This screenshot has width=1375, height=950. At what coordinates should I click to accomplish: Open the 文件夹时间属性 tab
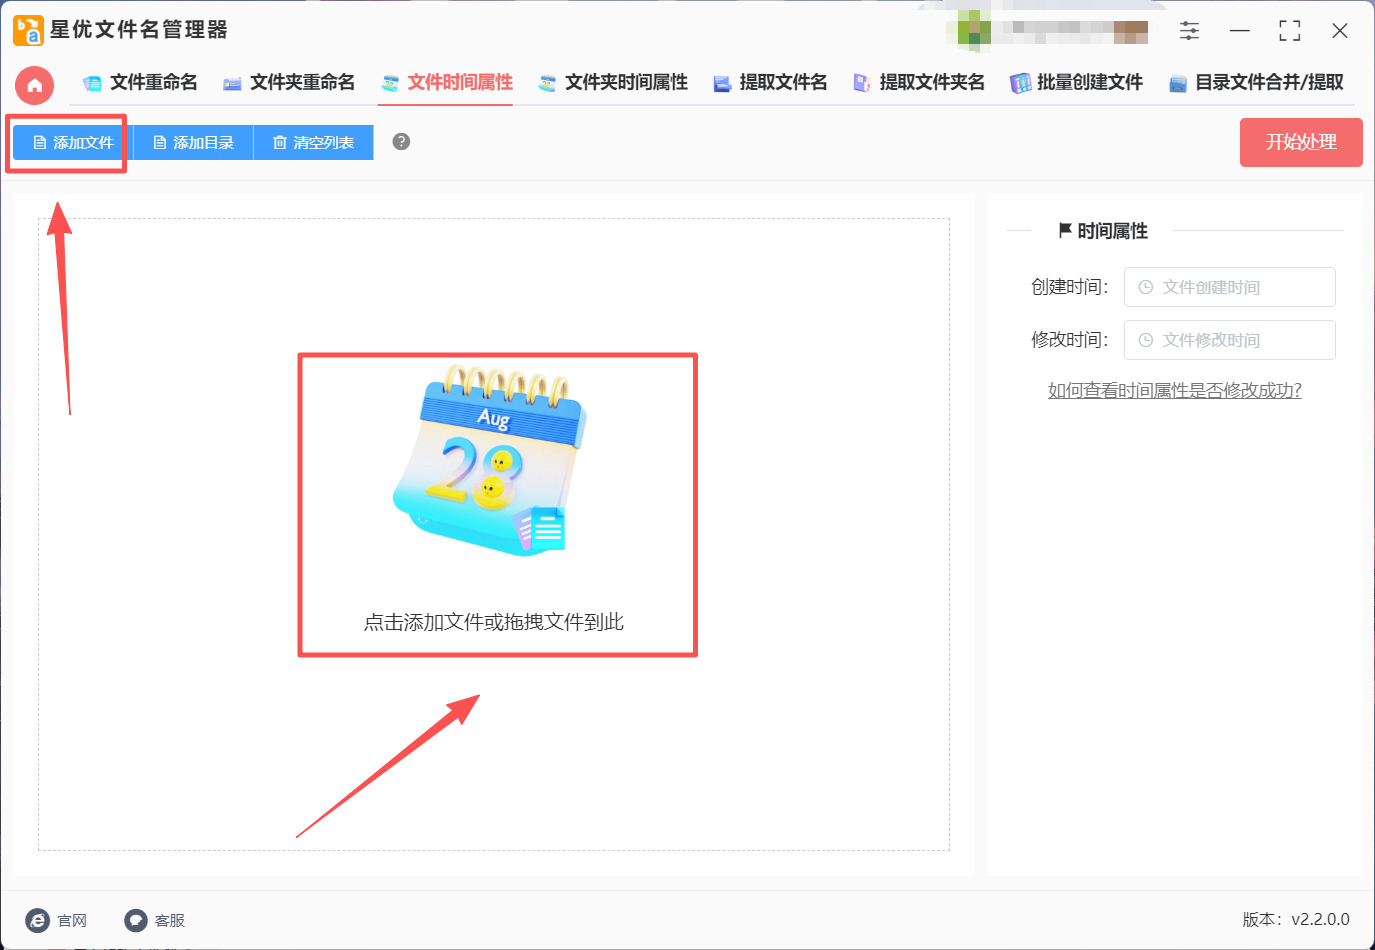[613, 82]
